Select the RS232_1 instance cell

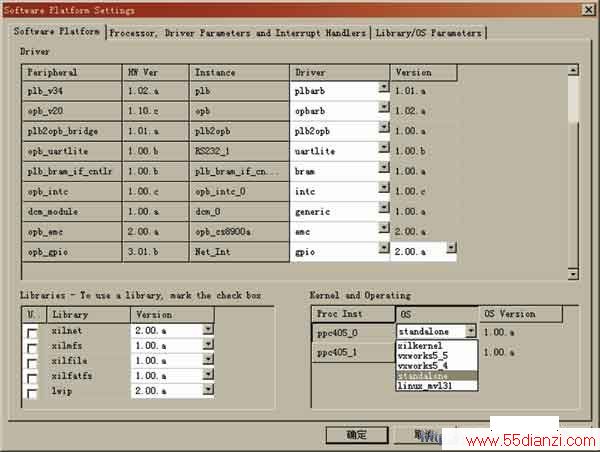click(239, 151)
